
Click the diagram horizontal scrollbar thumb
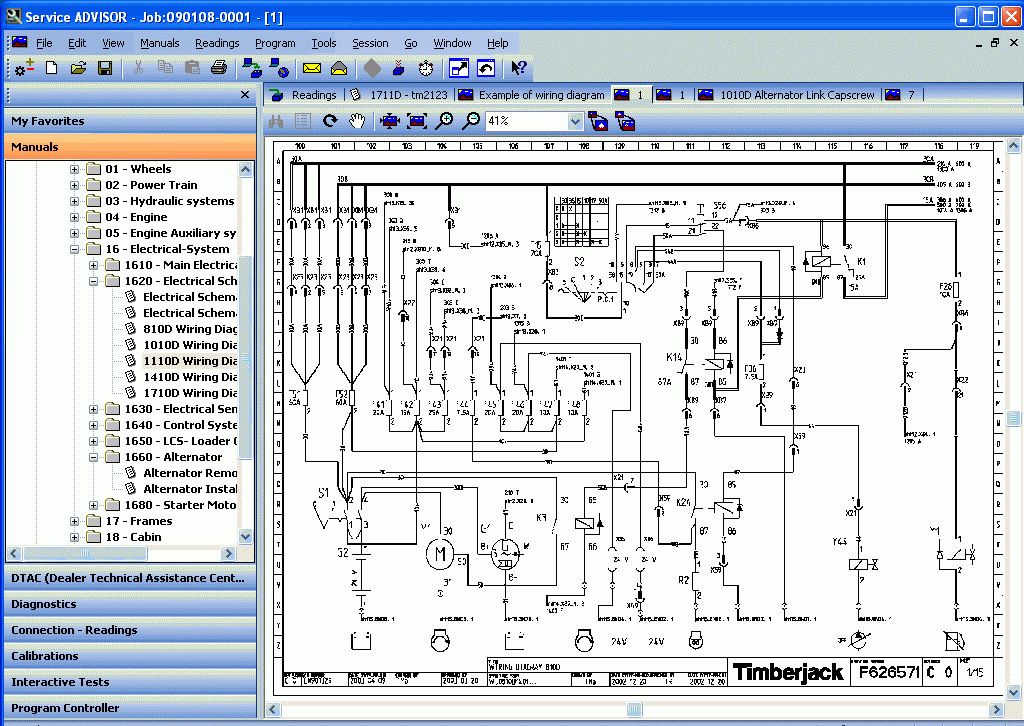tap(634, 709)
